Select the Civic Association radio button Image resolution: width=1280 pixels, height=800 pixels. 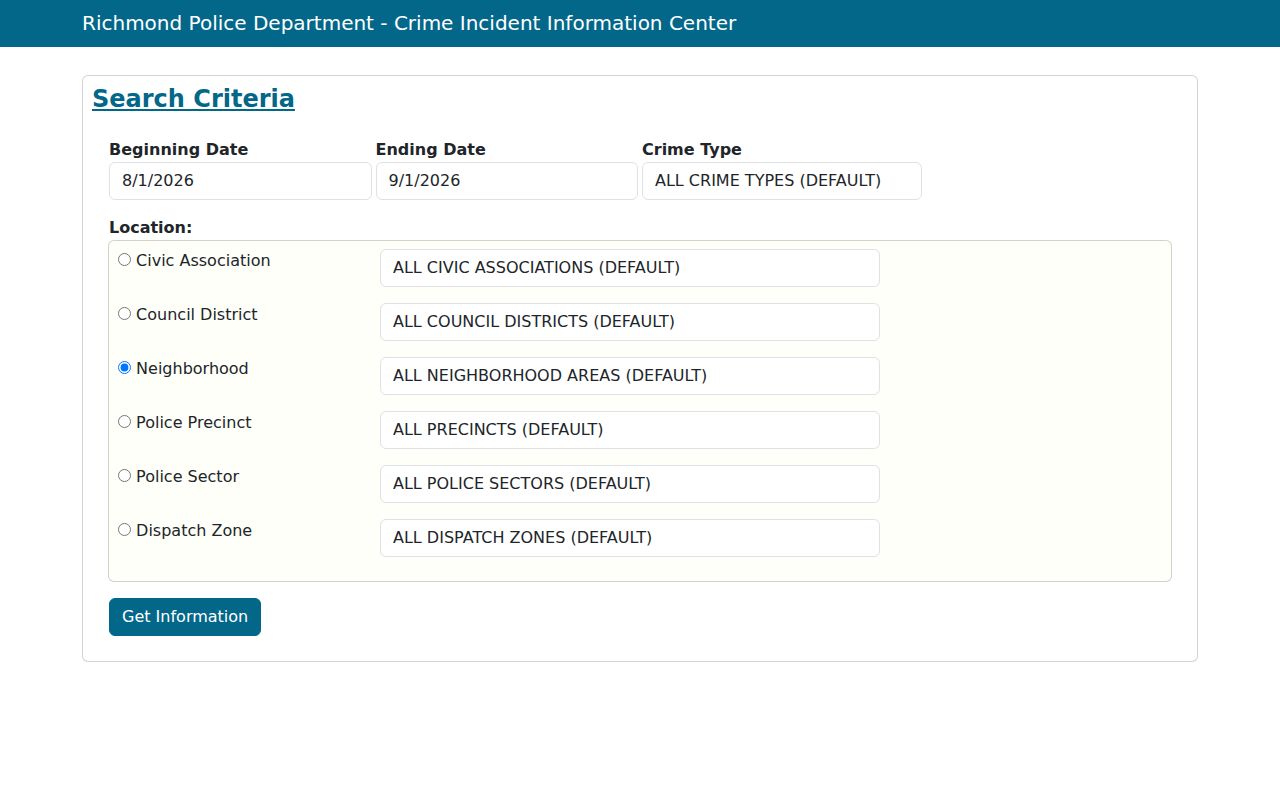coord(124,260)
